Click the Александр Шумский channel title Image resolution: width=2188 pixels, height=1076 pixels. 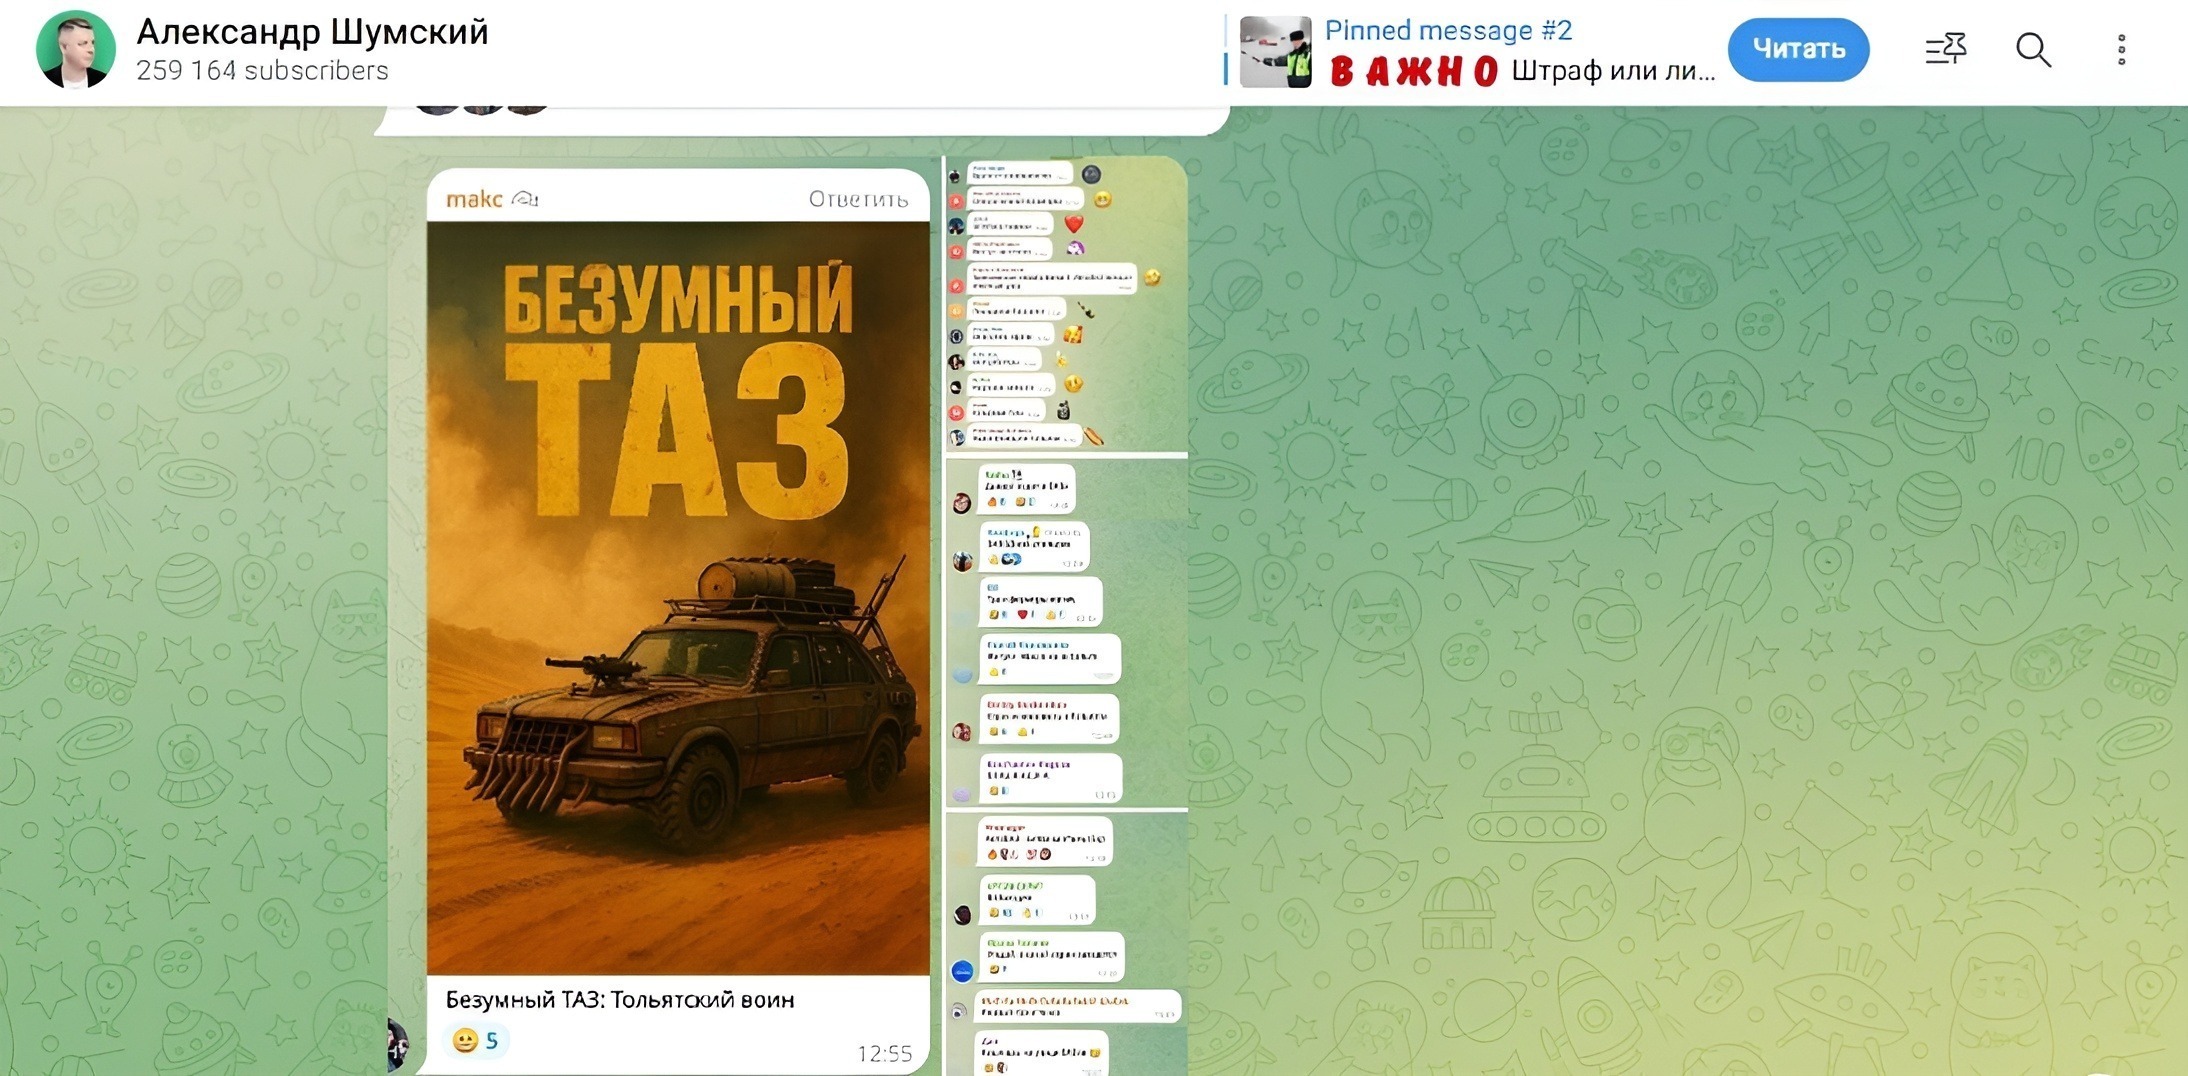[312, 32]
